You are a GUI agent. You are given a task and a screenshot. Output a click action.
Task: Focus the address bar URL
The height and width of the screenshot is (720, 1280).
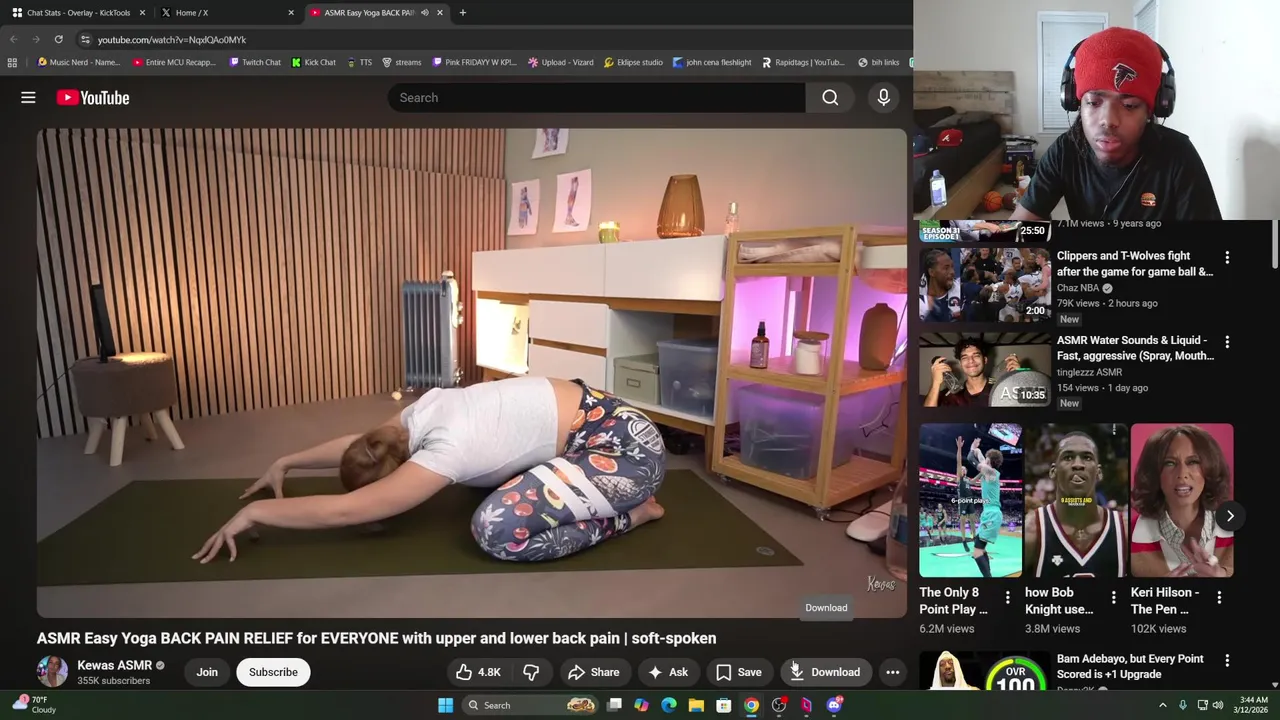pyautogui.click(x=172, y=39)
